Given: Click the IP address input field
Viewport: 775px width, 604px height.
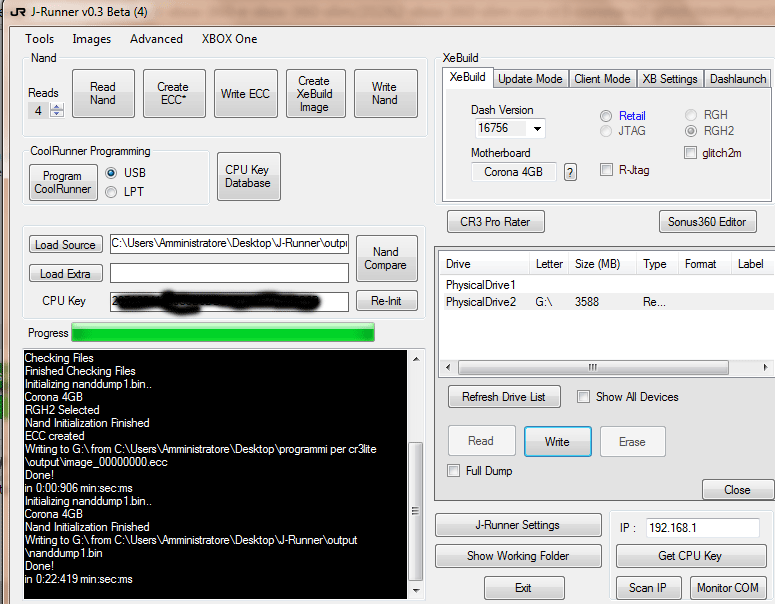Looking at the screenshot, I should click(702, 528).
